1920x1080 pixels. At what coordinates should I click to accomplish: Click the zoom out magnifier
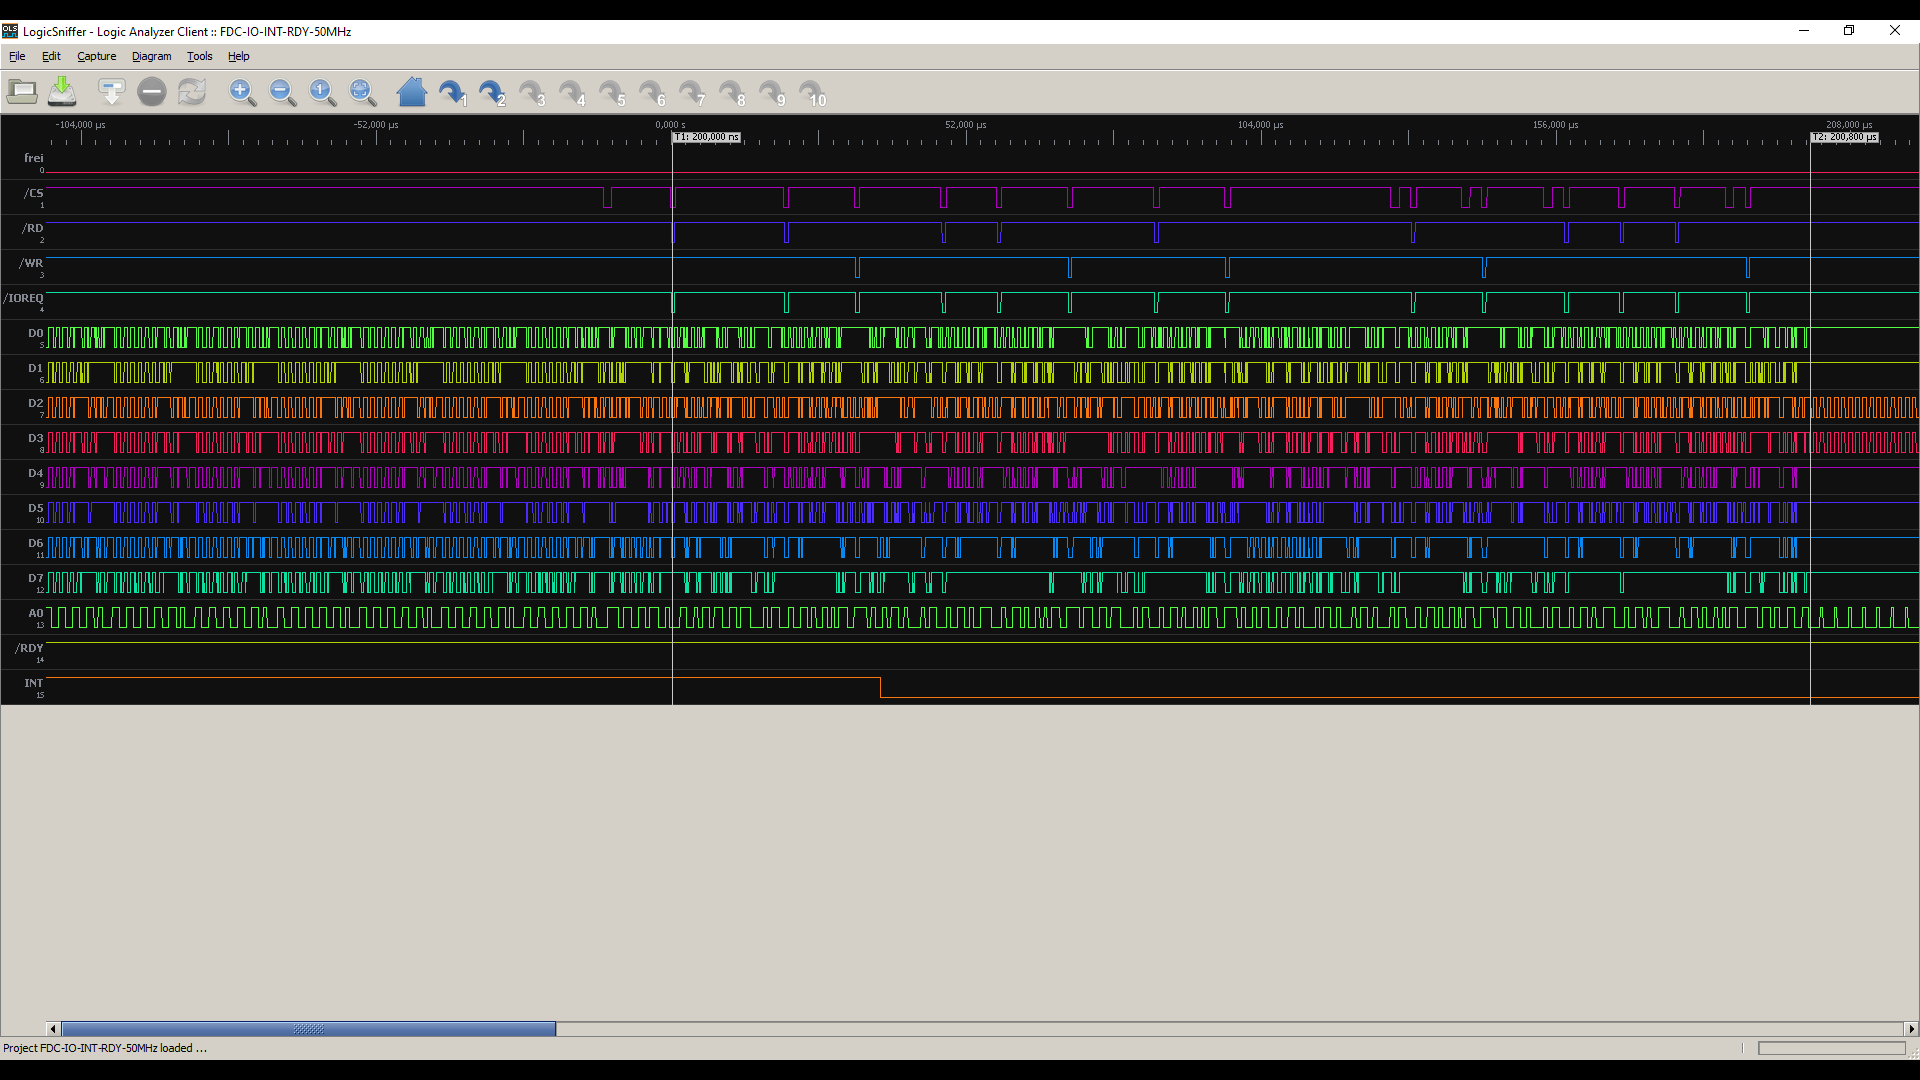tap(282, 92)
